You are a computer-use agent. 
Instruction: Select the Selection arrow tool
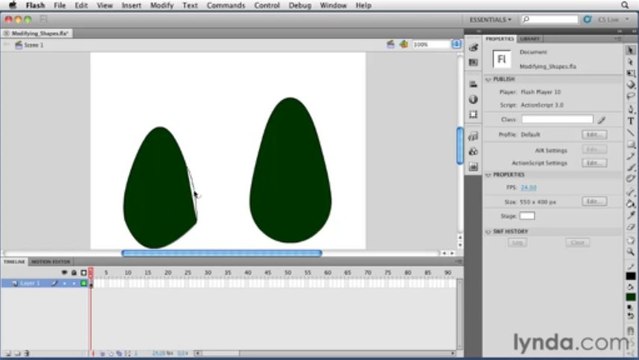[x=631, y=50]
